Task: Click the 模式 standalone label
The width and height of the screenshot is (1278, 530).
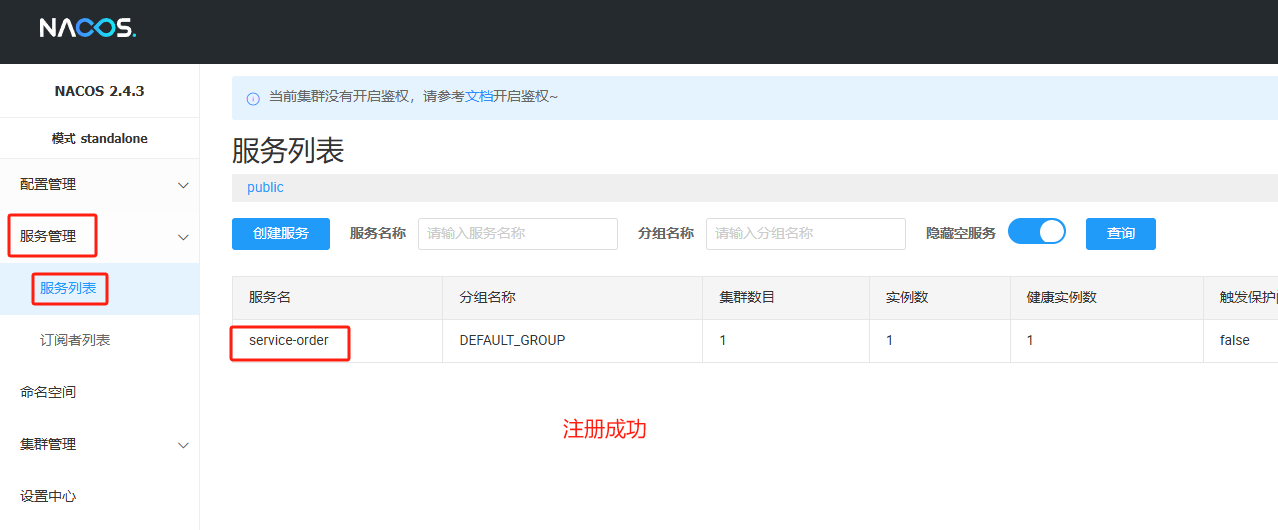Action: (100, 139)
